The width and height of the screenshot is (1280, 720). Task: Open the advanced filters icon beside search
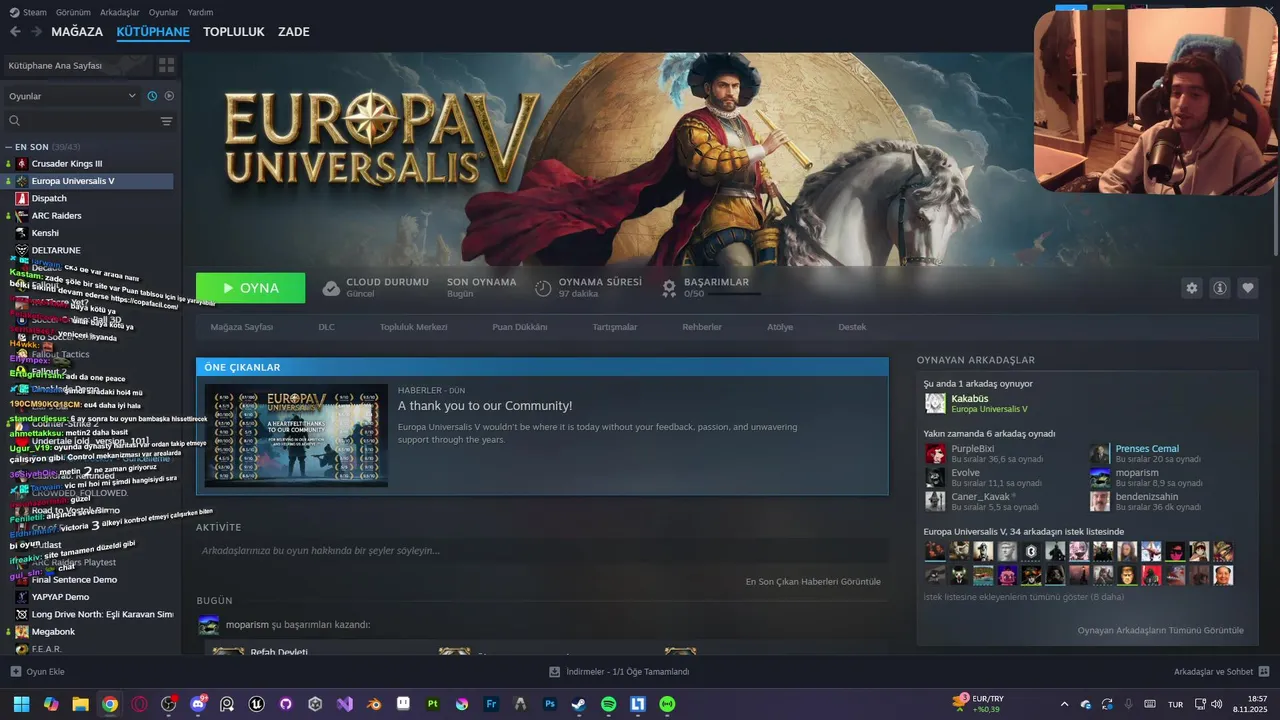click(166, 121)
